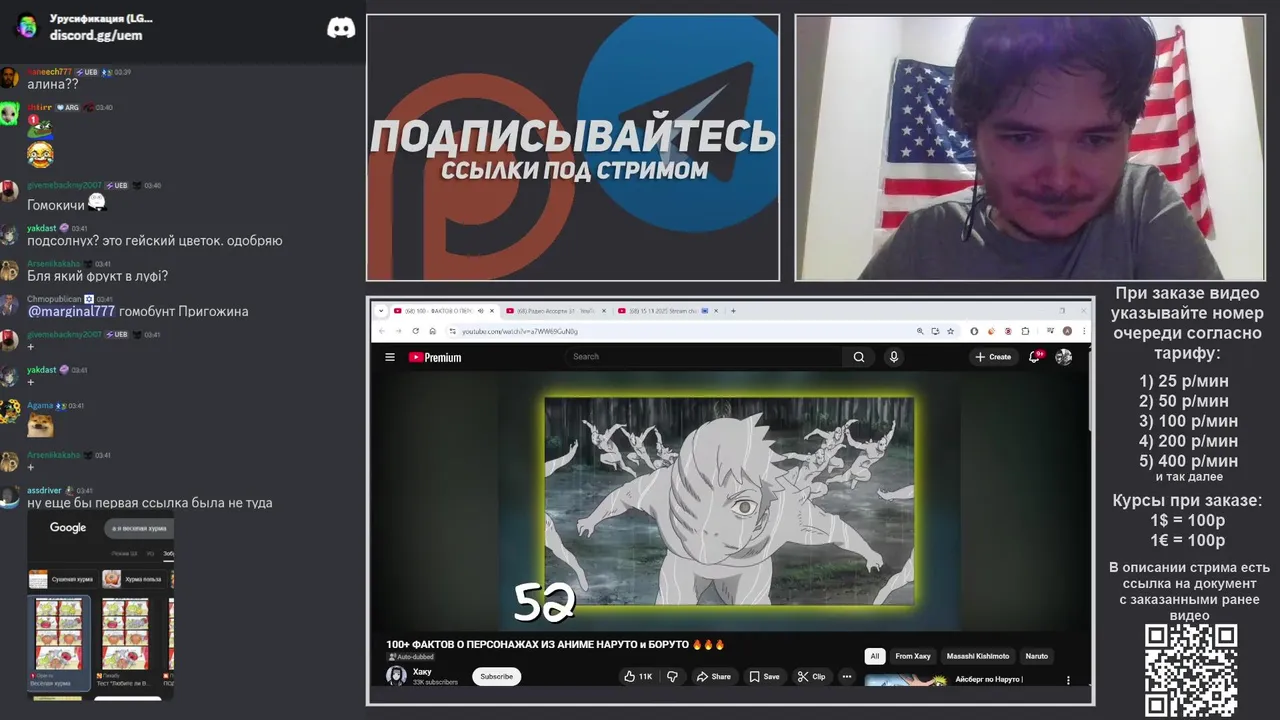This screenshot has height=720, width=1280.
Task: Open a new browser tab with plus
Action: [733, 311]
